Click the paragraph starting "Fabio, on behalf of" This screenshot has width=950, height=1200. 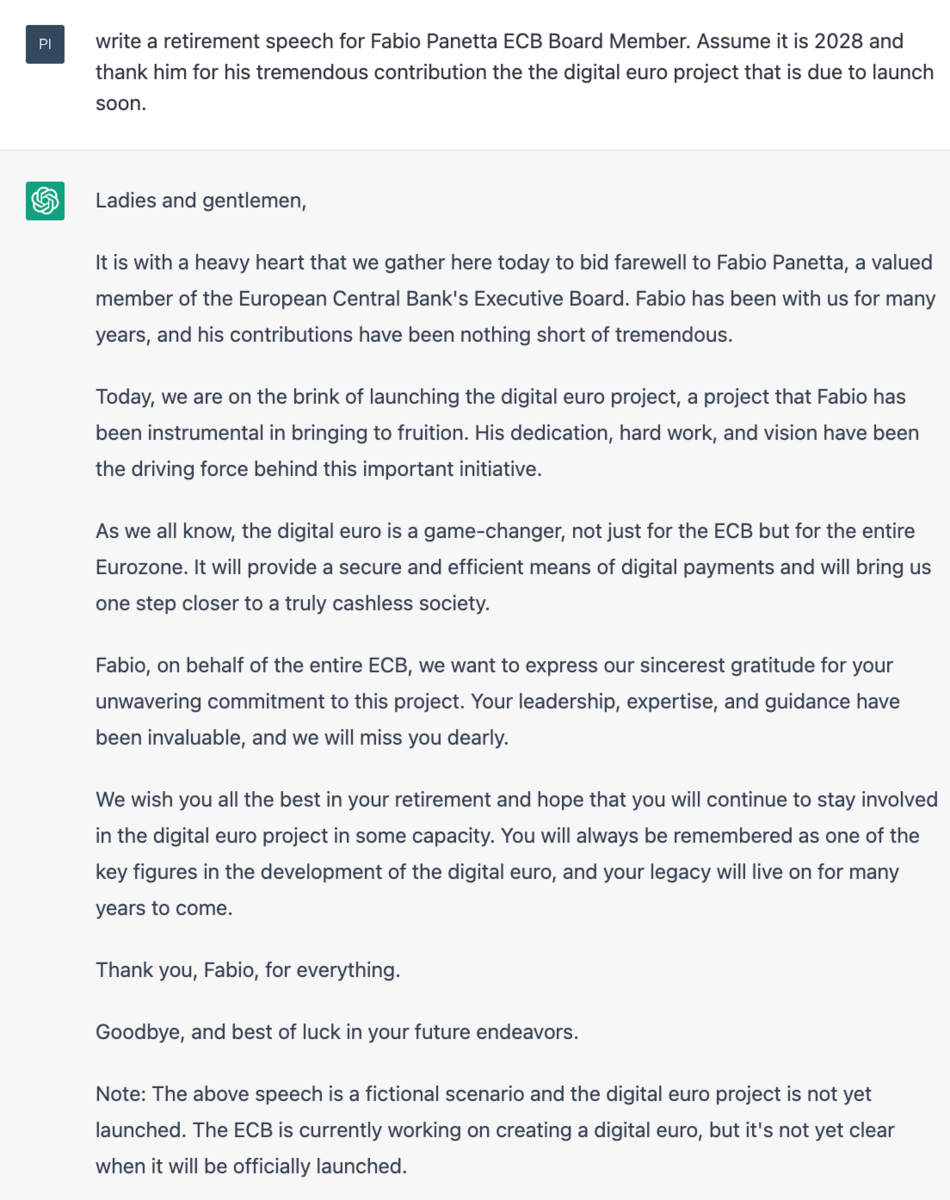pos(497,701)
